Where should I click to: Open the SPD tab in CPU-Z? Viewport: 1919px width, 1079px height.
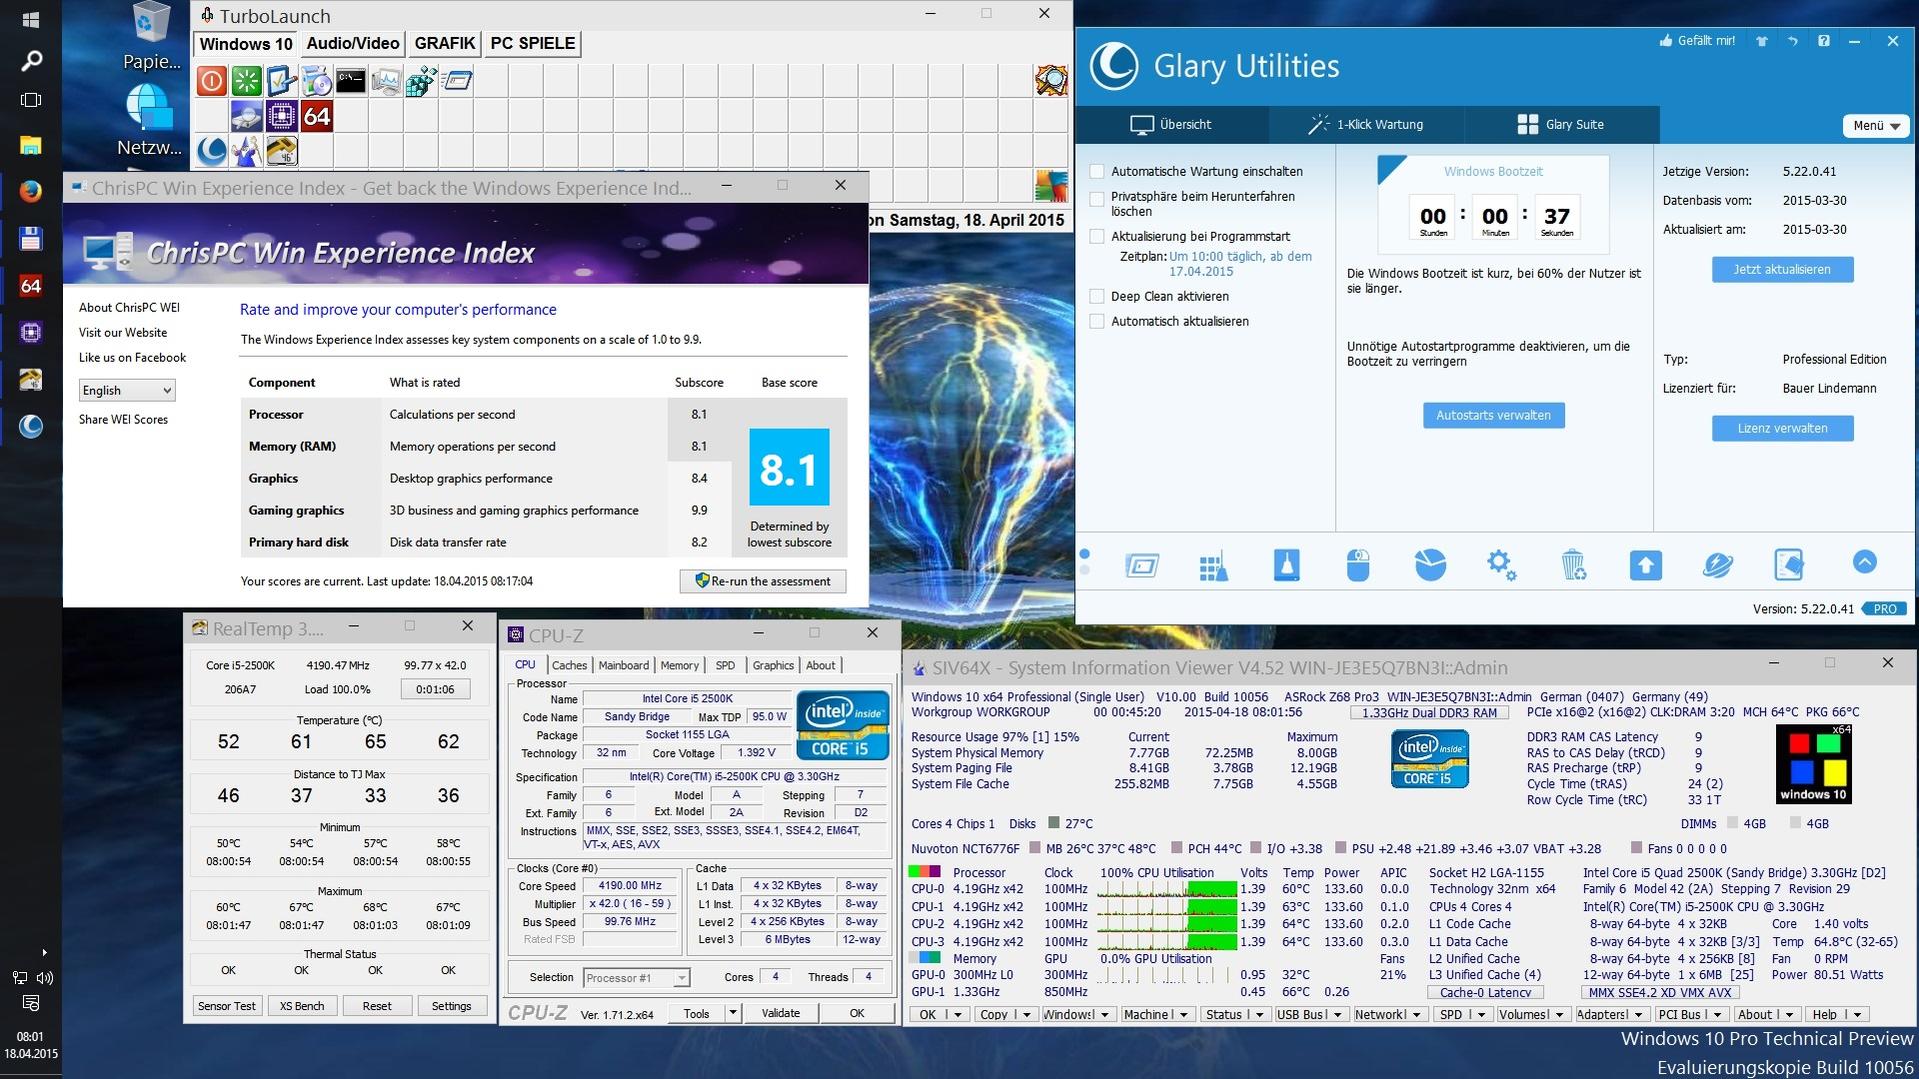point(725,665)
